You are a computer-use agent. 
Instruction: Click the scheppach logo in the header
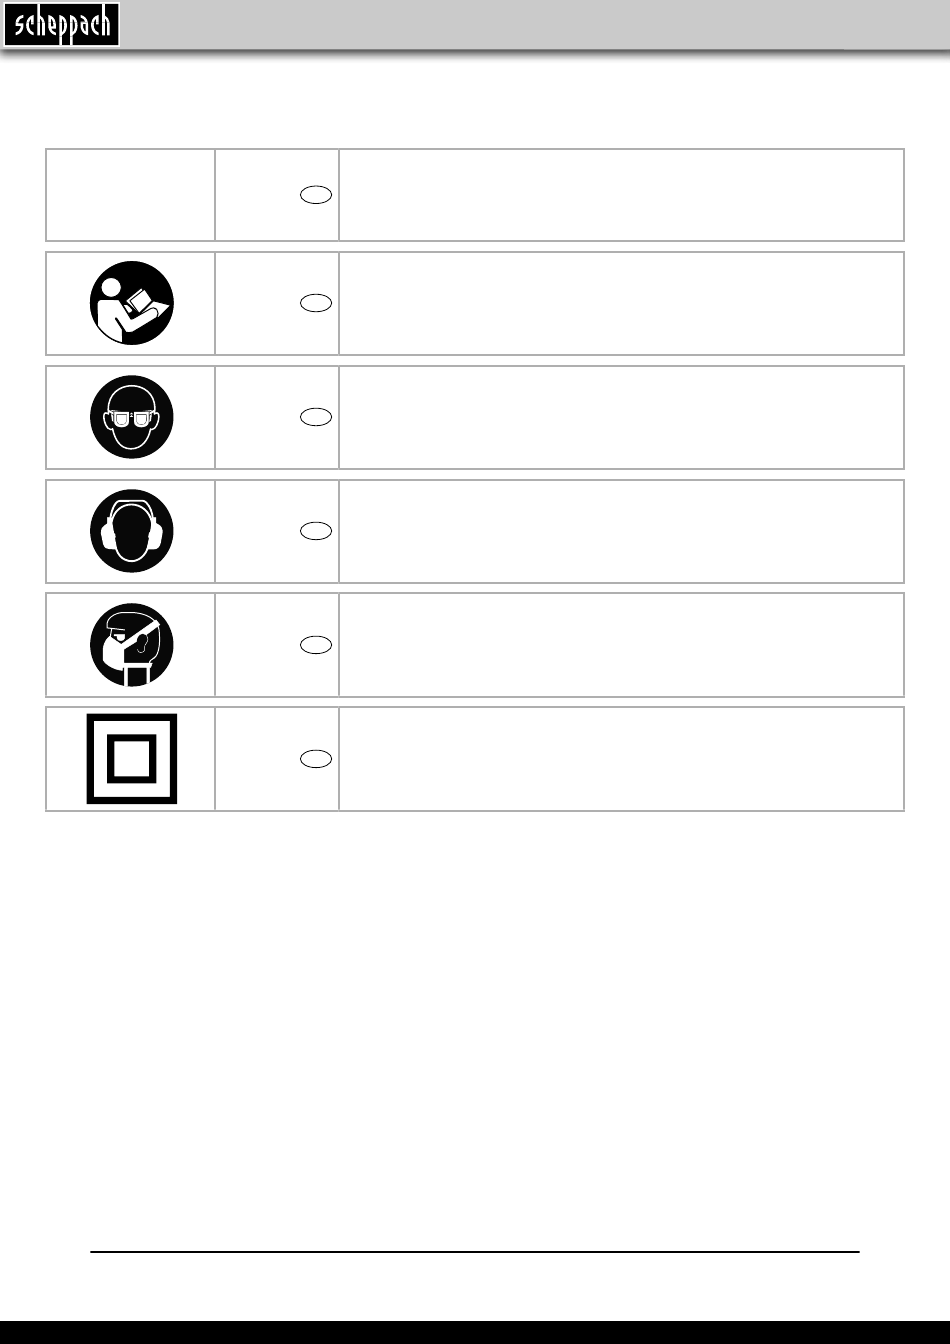click(x=61, y=25)
